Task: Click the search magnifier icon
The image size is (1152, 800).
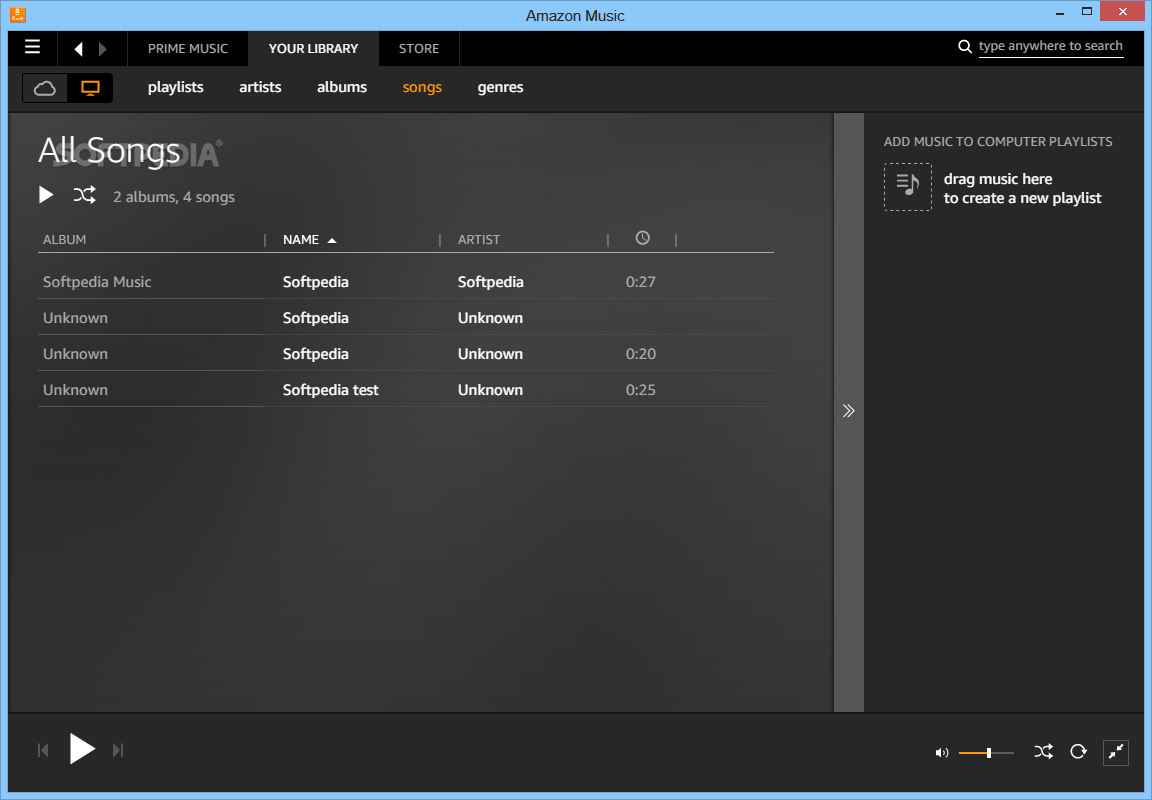Action: pyautogui.click(x=965, y=46)
